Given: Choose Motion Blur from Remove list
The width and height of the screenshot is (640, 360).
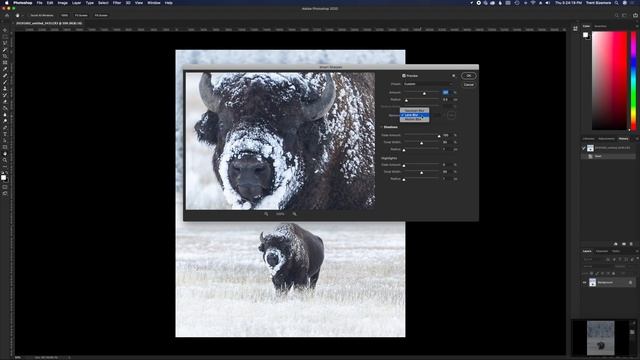Looking at the screenshot, I should coord(414,119).
